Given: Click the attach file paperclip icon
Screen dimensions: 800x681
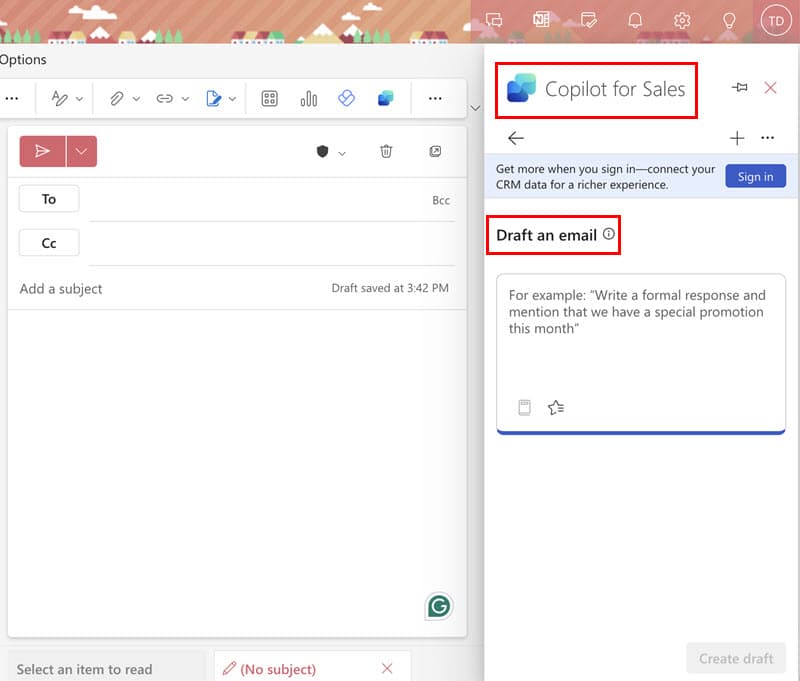Looking at the screenshot, I should (116, 98).
